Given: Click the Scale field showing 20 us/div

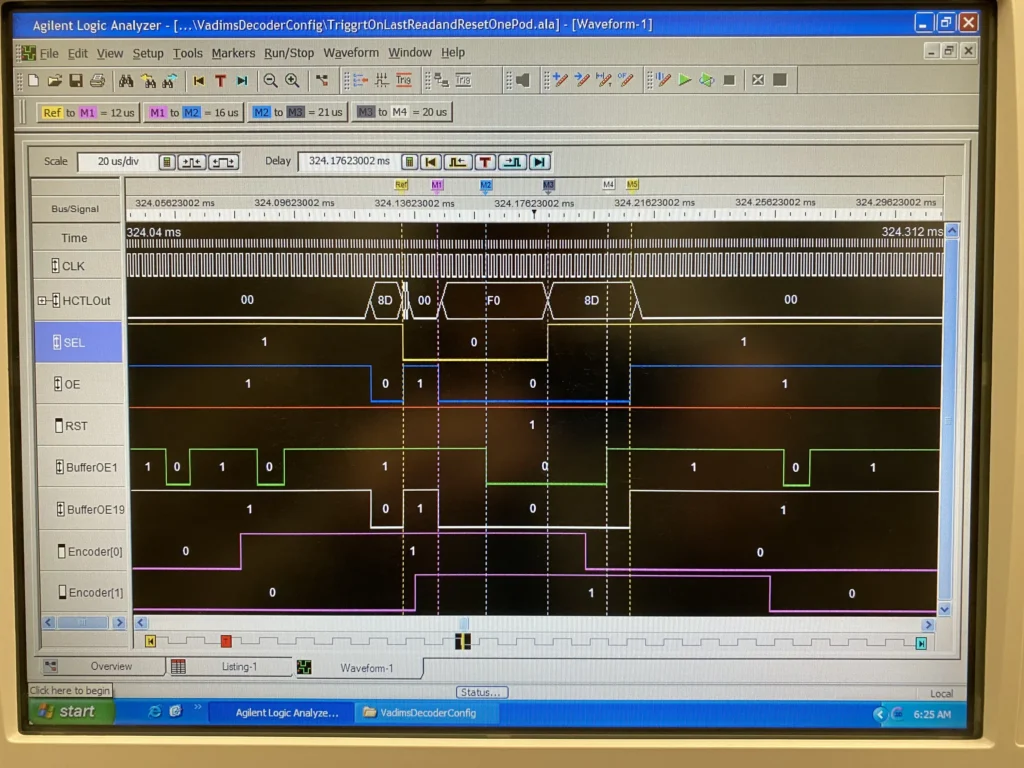Looking at the screenshot, I should tap(118, 162).
